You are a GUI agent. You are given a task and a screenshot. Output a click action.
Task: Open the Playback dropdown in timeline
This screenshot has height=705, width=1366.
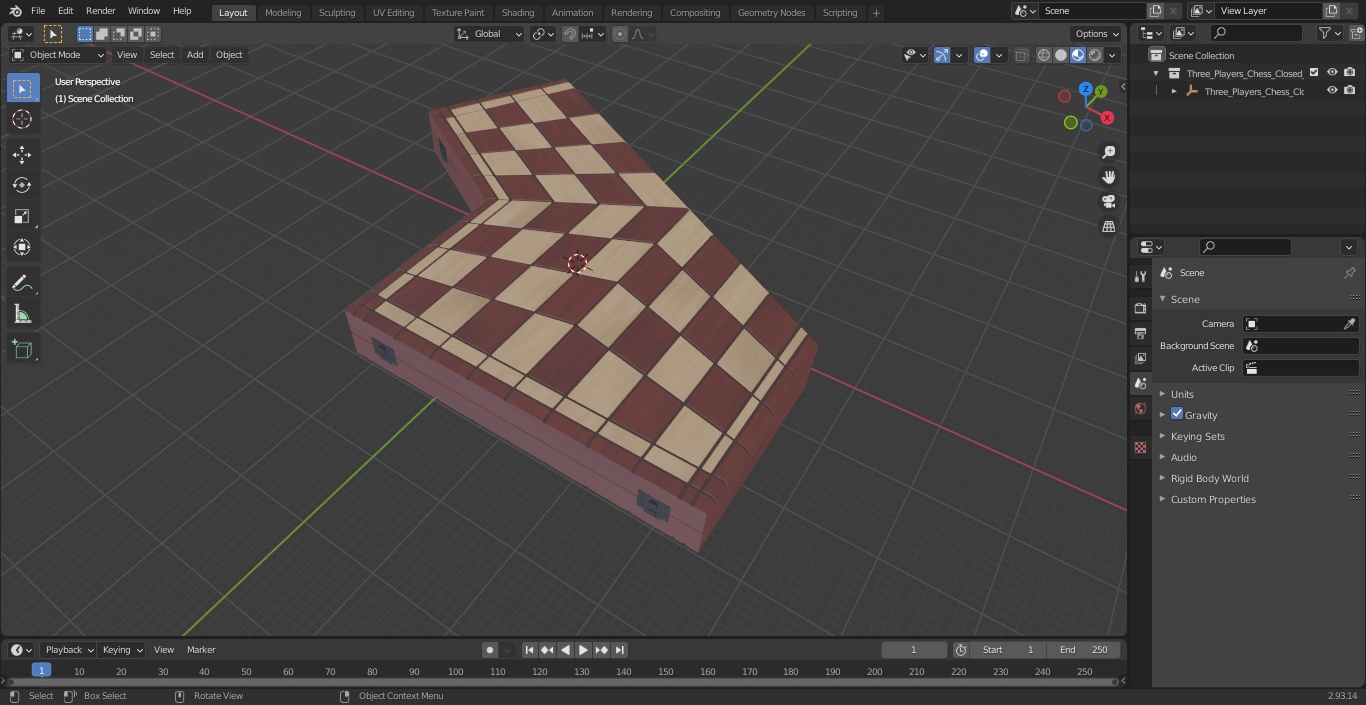[x=67, y=650]
